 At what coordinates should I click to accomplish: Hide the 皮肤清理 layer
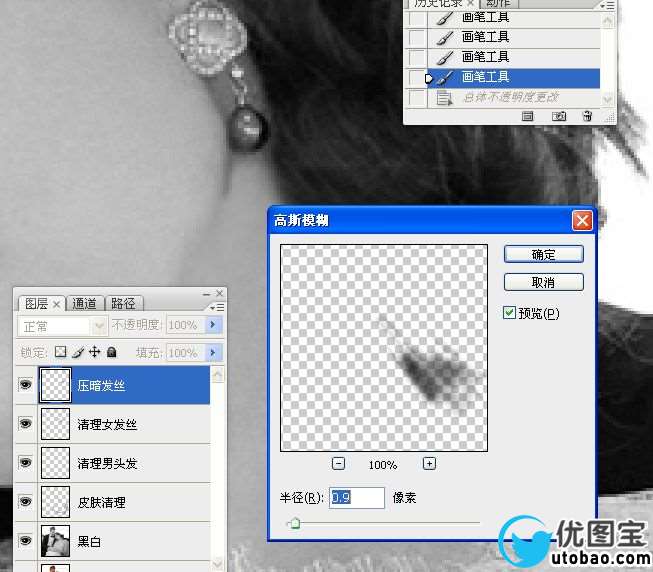[x=25, y=501]
